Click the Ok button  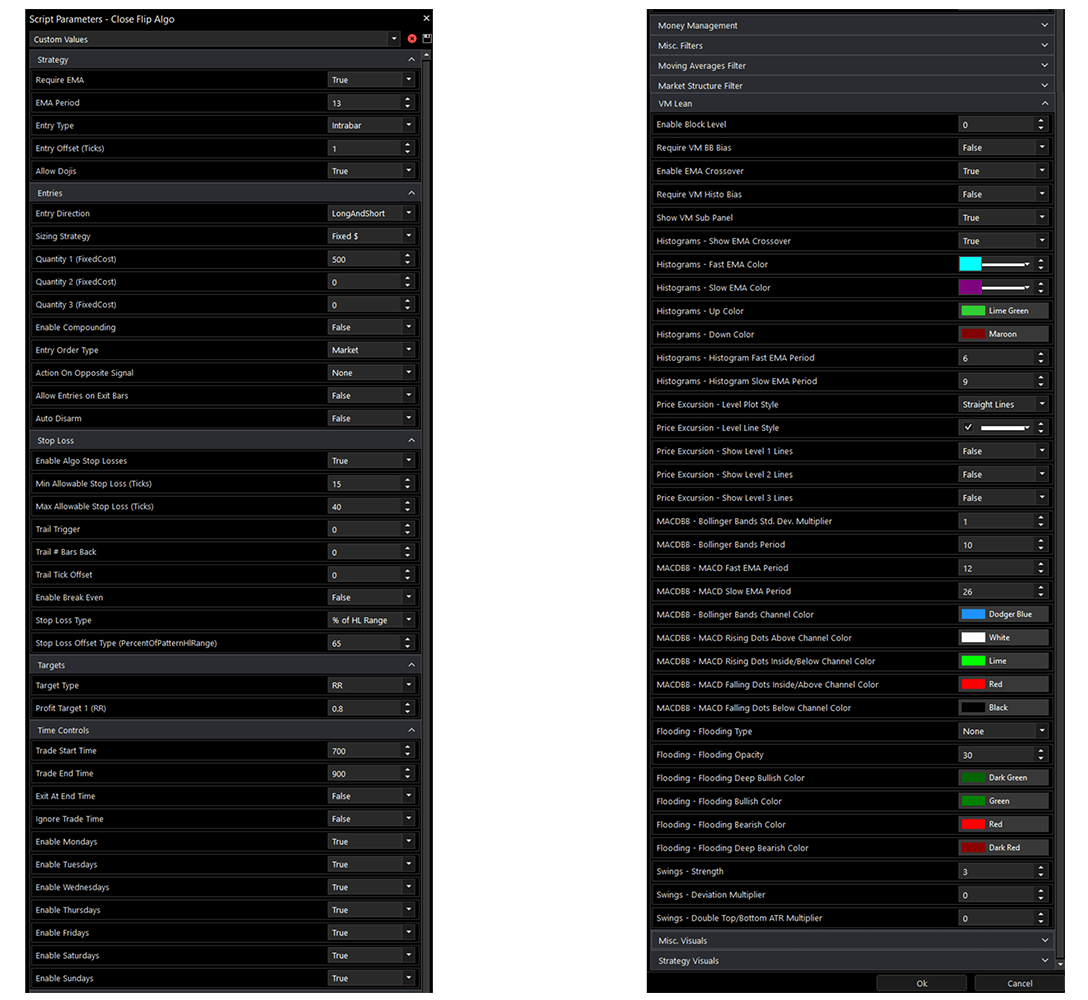point(921,983)
